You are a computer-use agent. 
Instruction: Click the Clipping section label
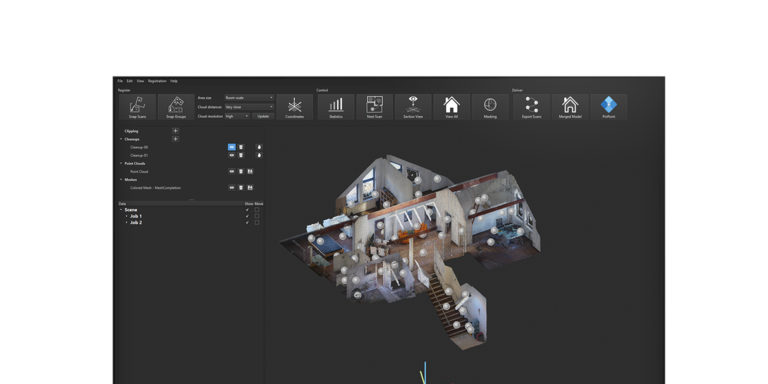[x=131, y=131]
